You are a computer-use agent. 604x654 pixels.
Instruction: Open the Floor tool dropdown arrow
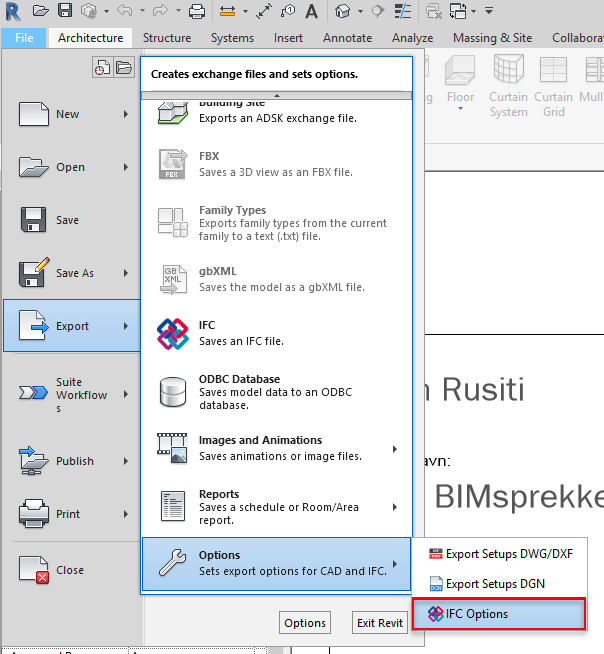tap(461, 109)
